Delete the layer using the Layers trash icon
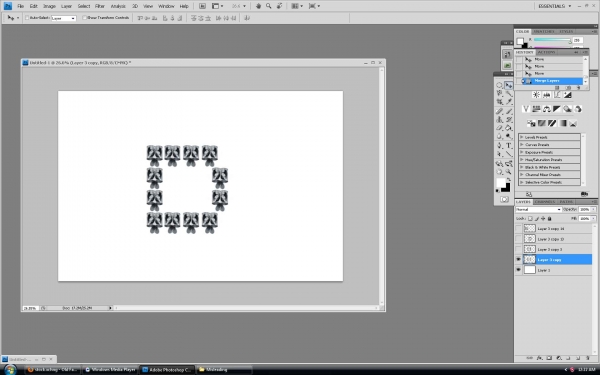This screenshot has height=375, width=600. [x=588, y=358]
